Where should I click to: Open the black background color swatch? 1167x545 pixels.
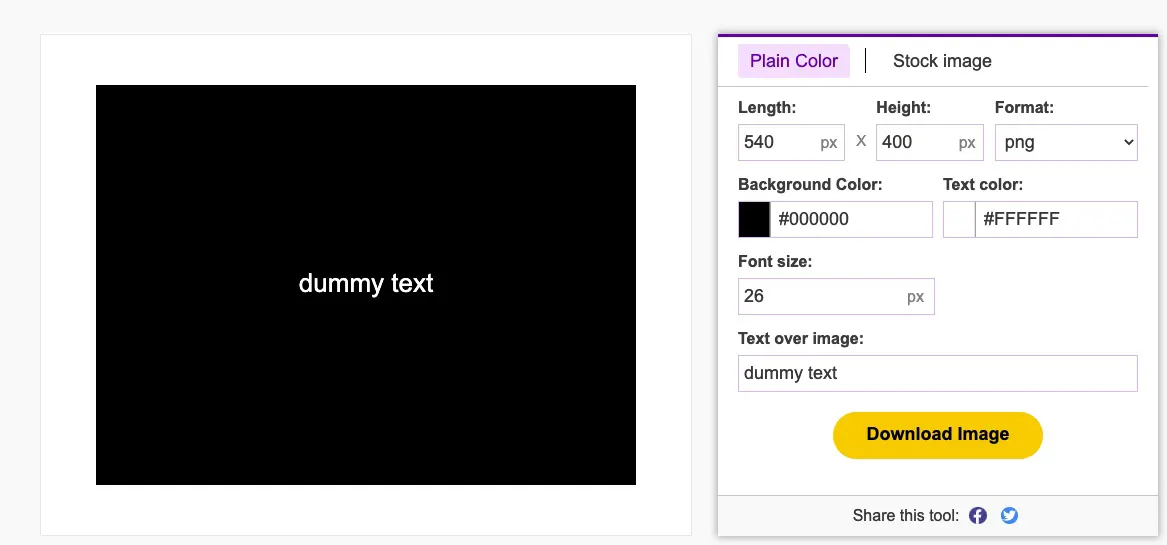(754, 220)
